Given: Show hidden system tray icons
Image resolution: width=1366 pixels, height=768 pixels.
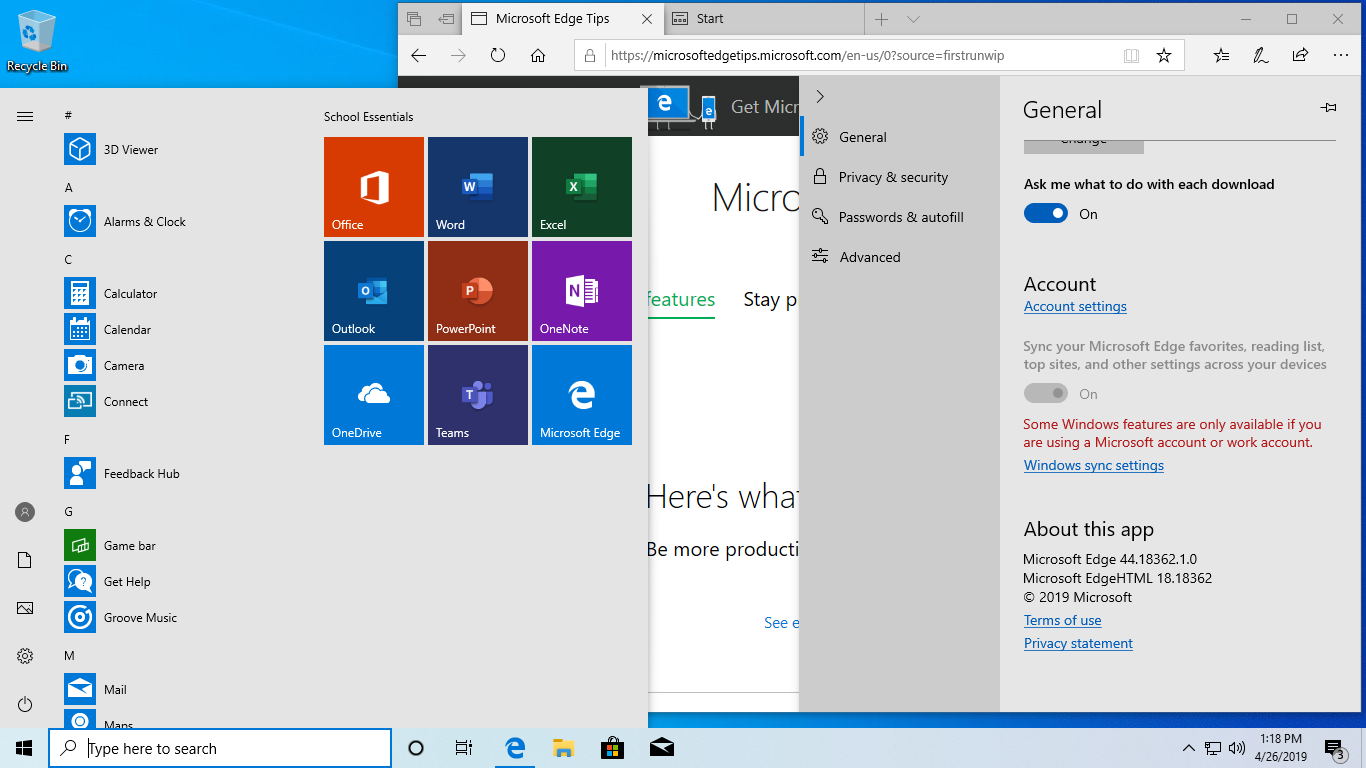Looking at the screenshot, I should click(x=1188, y=748).
